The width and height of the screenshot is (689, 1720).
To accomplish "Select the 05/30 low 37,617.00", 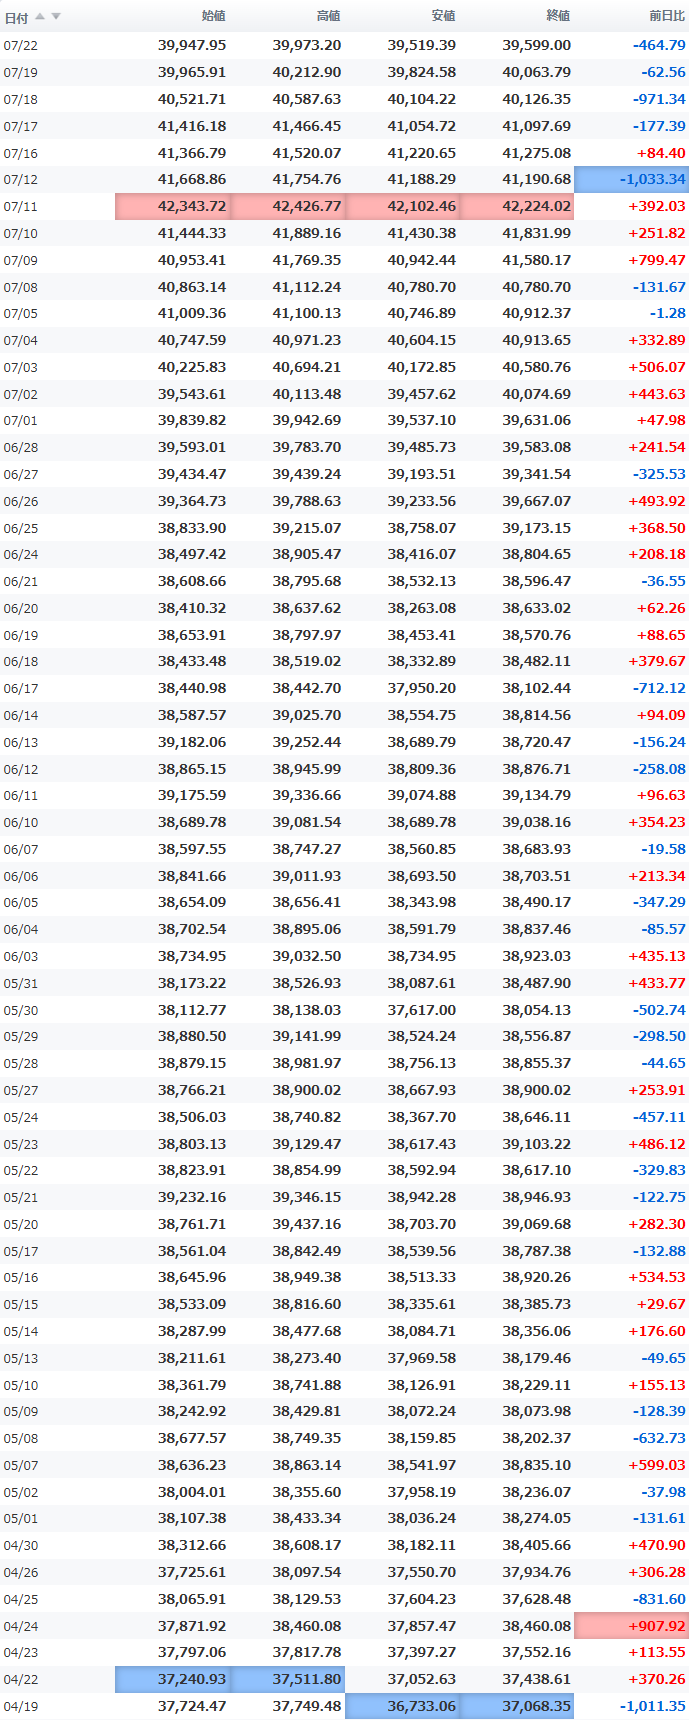I will click(x=422, y=1010).
